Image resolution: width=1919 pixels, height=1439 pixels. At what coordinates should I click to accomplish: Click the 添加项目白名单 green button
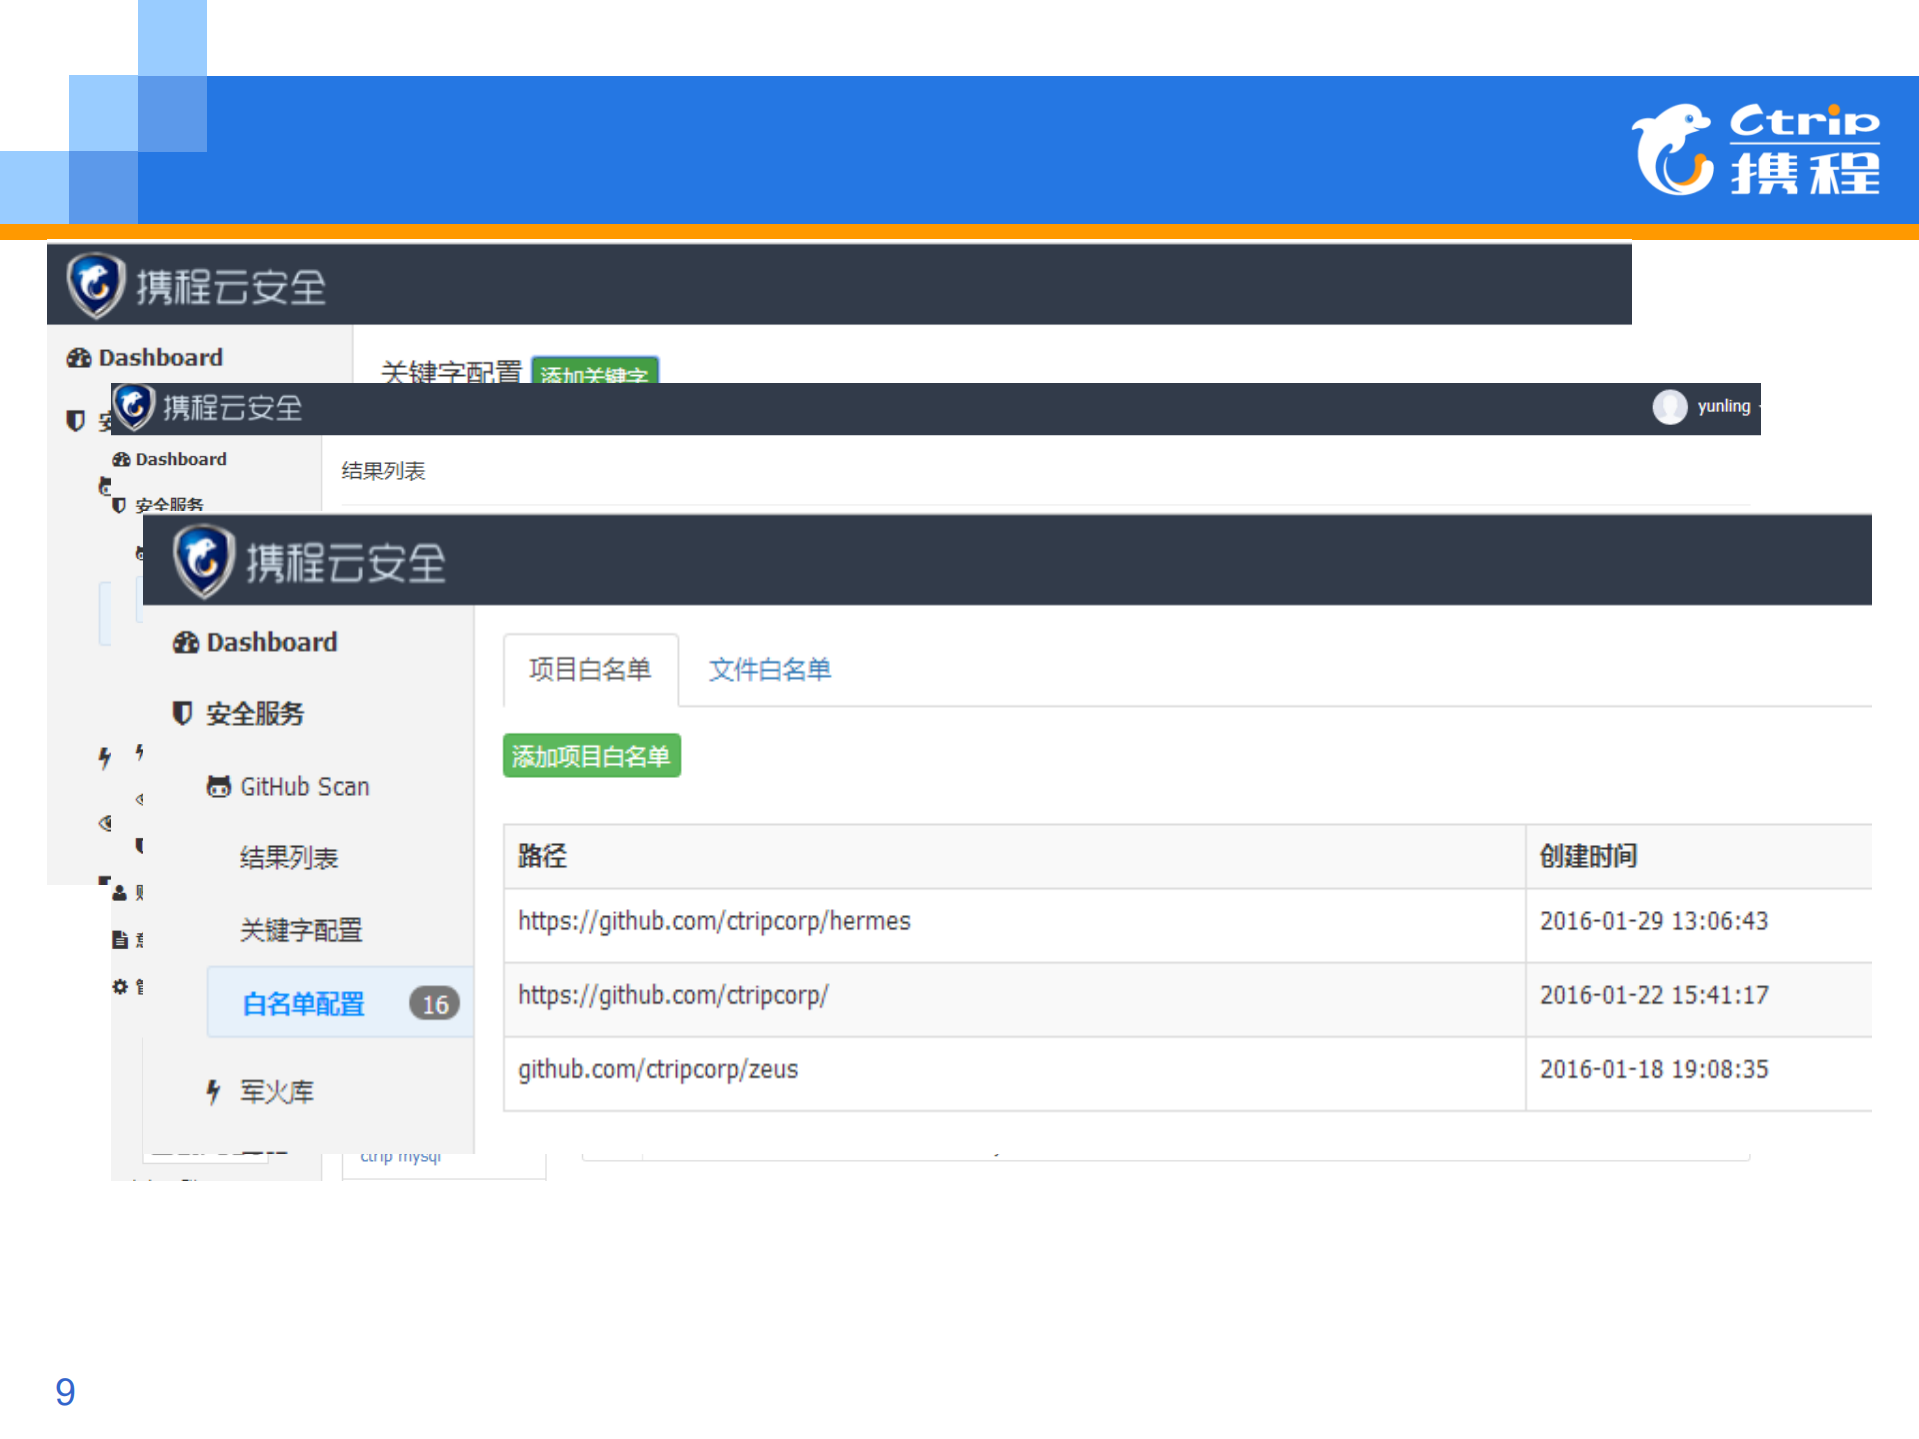point(591,755)
